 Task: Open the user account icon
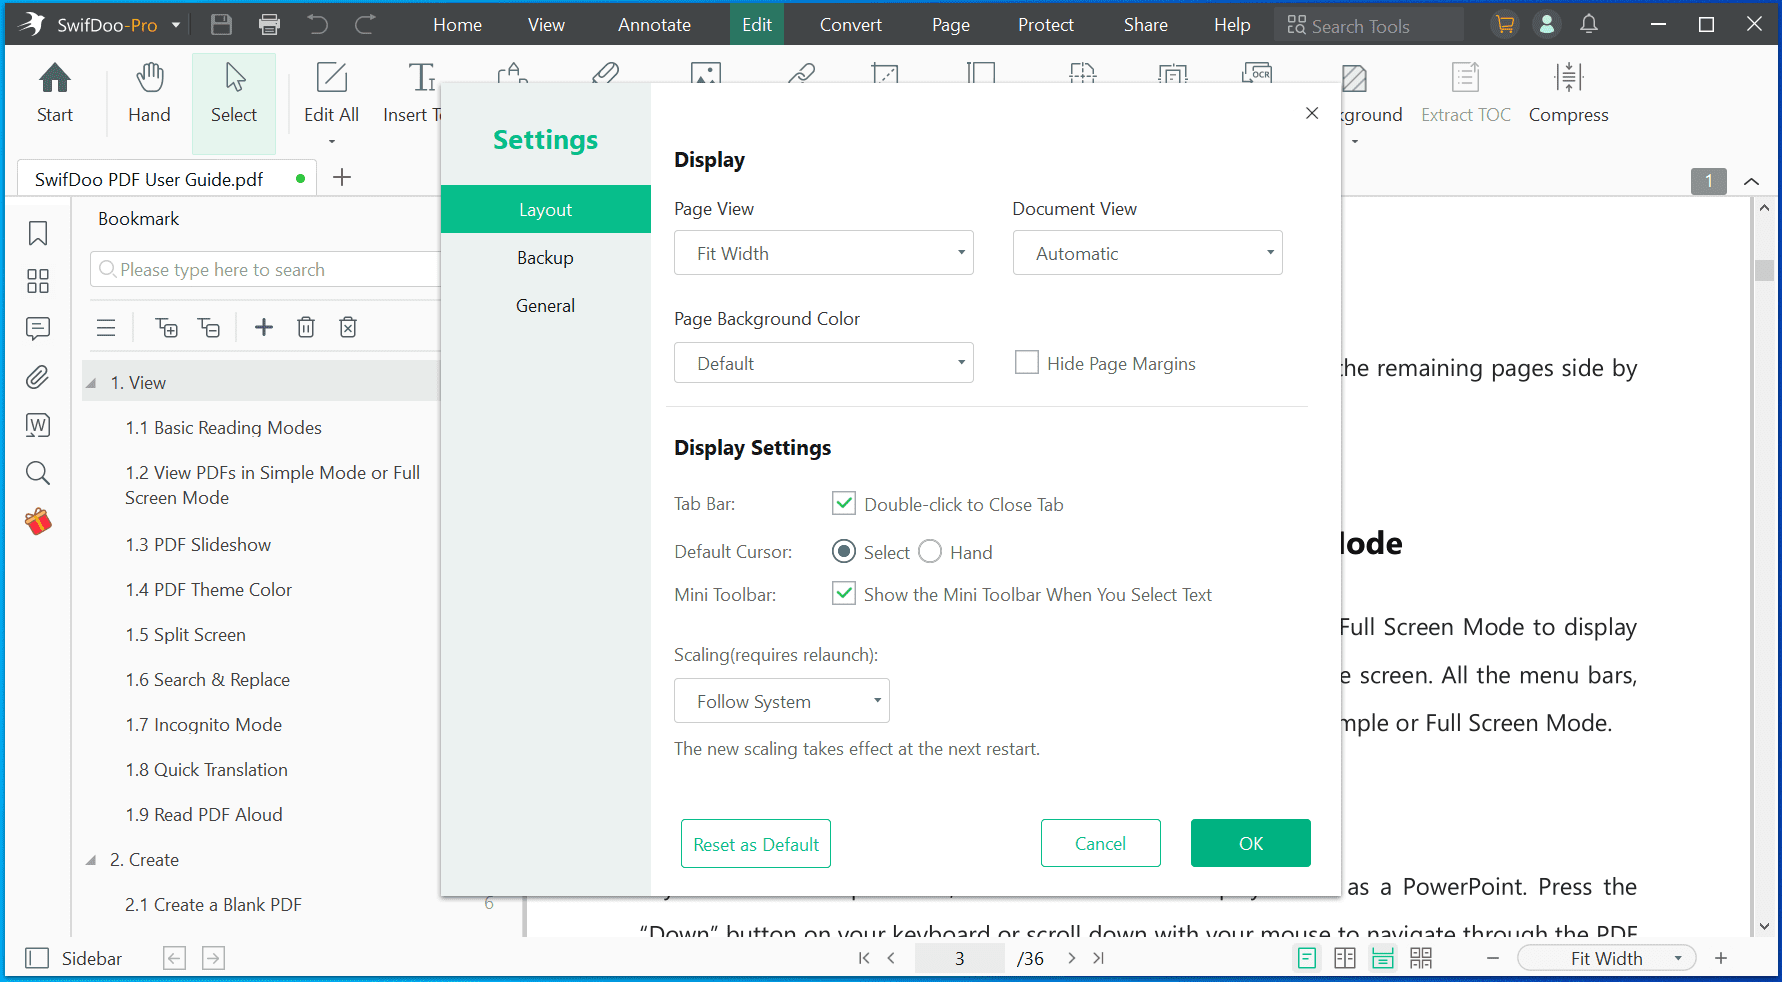coord(1547,25)
